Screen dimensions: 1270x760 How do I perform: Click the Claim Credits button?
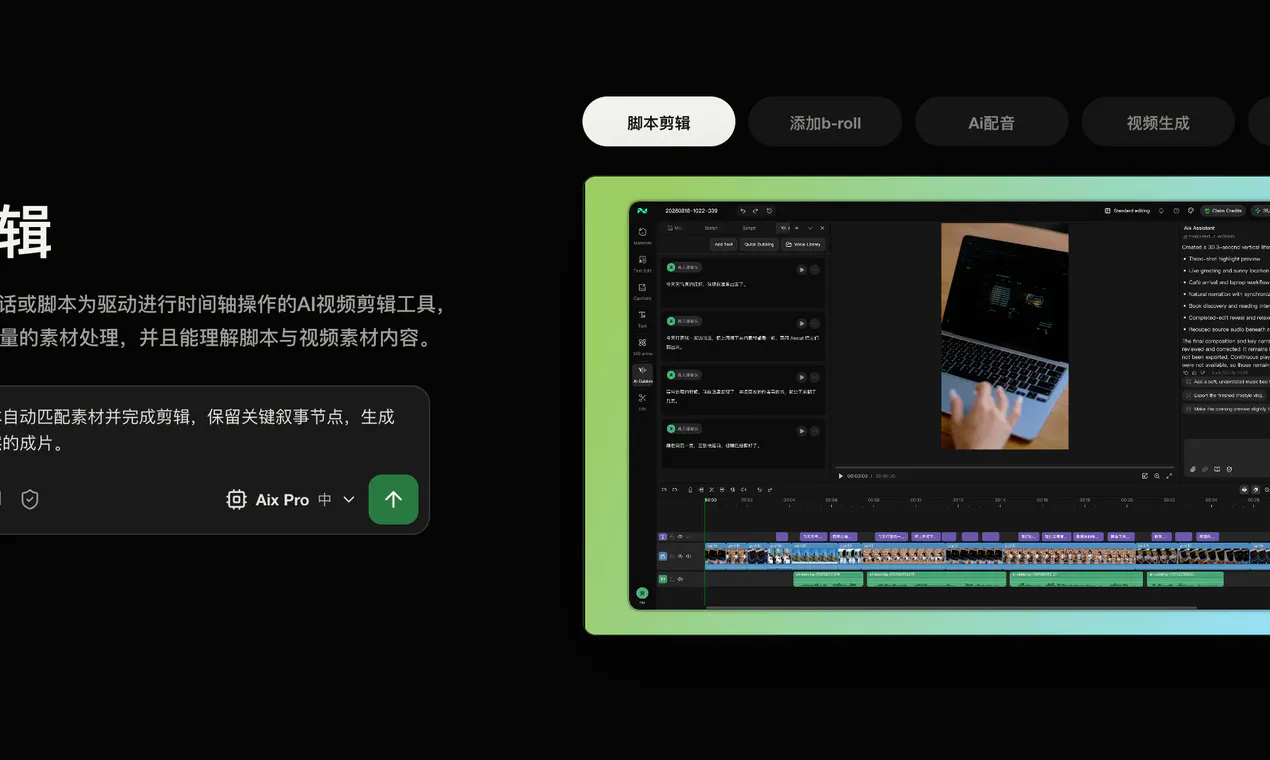pos(1223,211)
